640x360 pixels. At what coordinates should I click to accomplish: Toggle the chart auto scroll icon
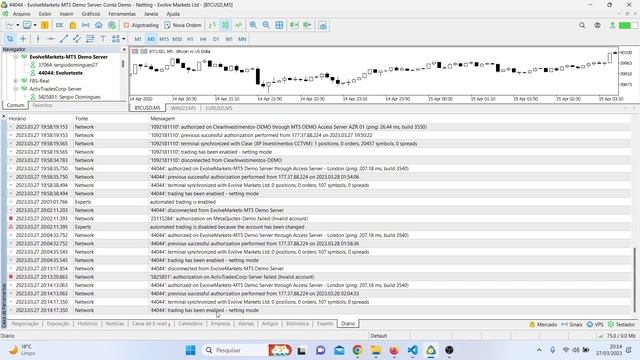(x=294, y=25)
